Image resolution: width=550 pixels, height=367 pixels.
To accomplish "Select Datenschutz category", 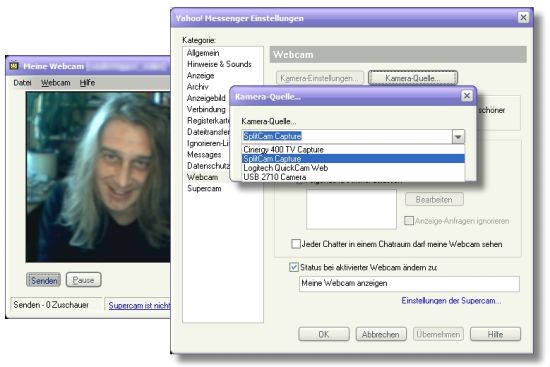I will [208, 166].
